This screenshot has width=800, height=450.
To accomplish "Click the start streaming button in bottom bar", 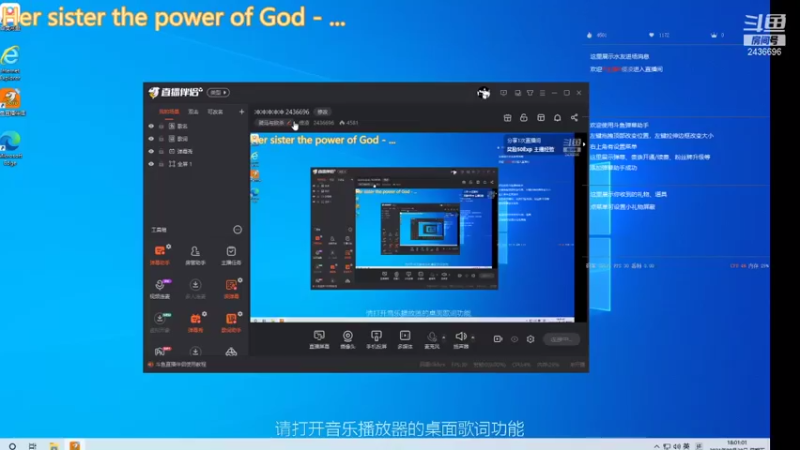I will (x=561, y=339).
